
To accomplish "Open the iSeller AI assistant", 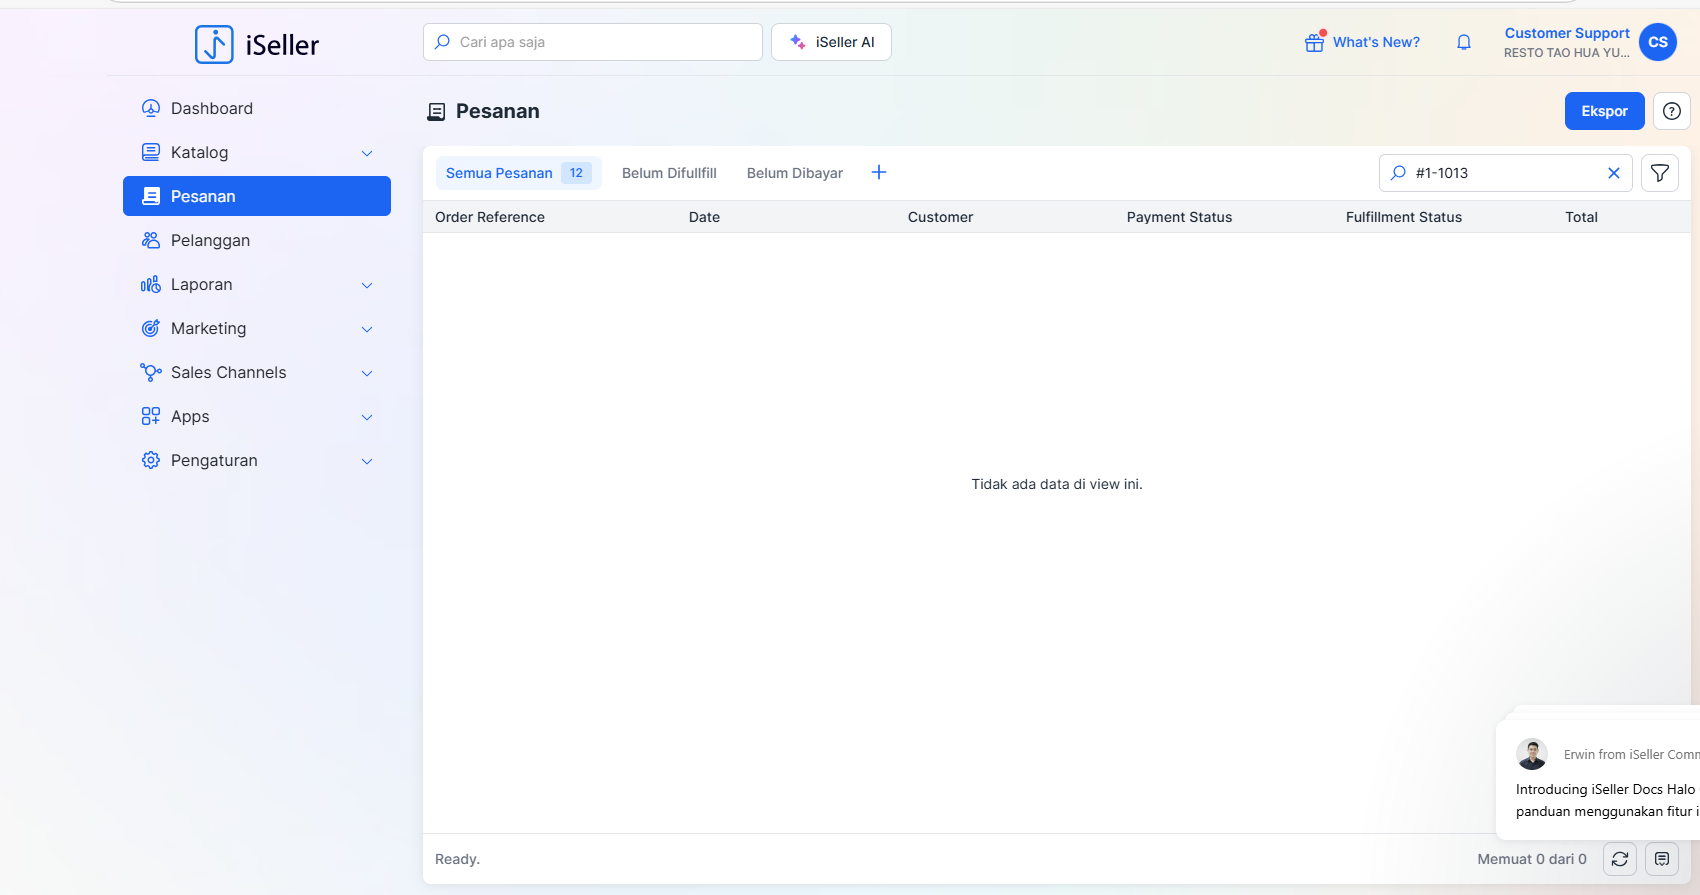I will pyautogui.click(x=831, y=42).
